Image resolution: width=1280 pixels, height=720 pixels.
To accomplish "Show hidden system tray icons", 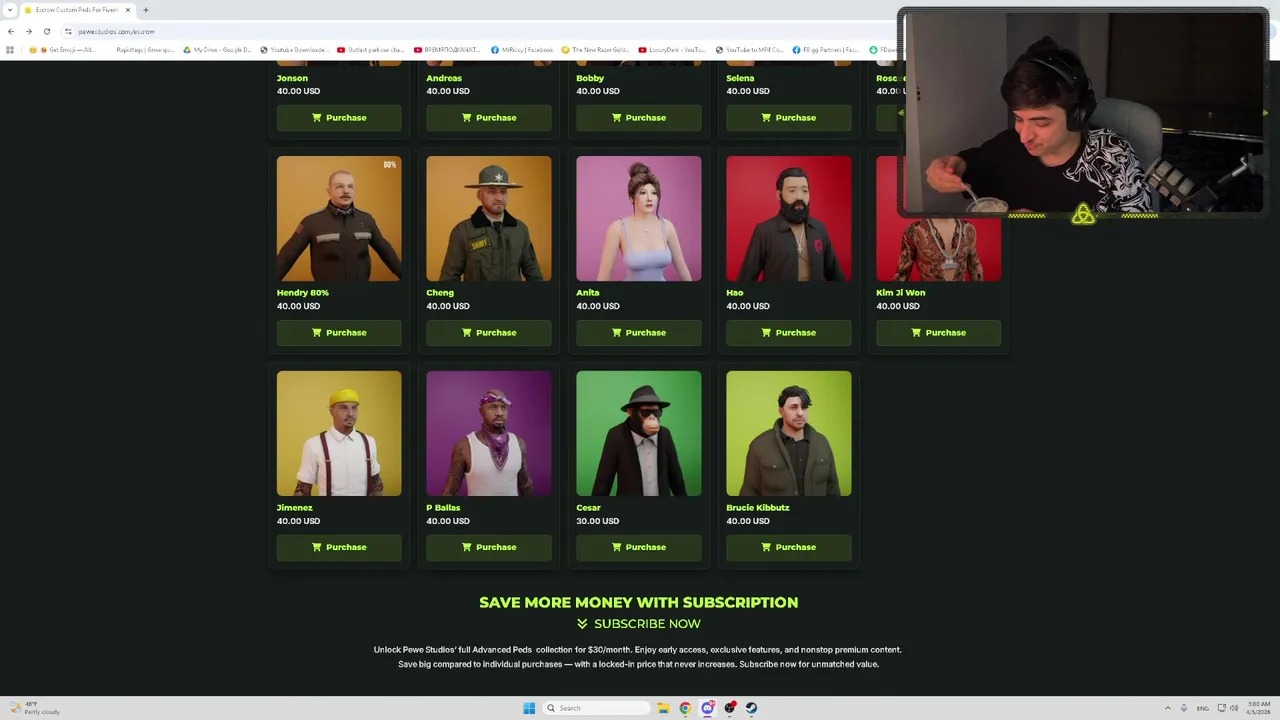I will (1167, 708).
